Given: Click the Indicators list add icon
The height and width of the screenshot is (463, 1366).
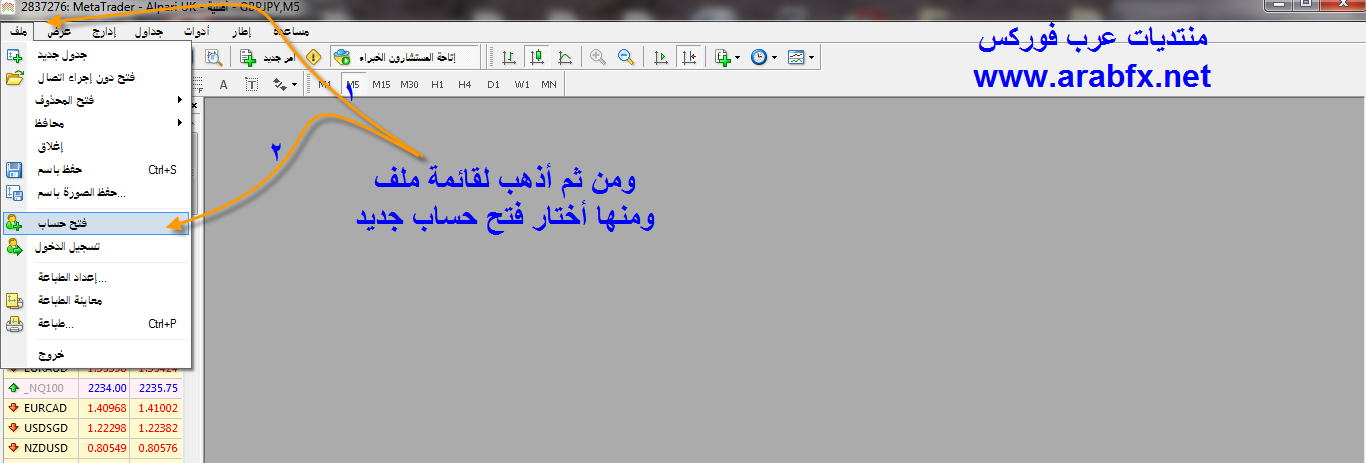Looking at the screenshot, I should coord(723,58).
